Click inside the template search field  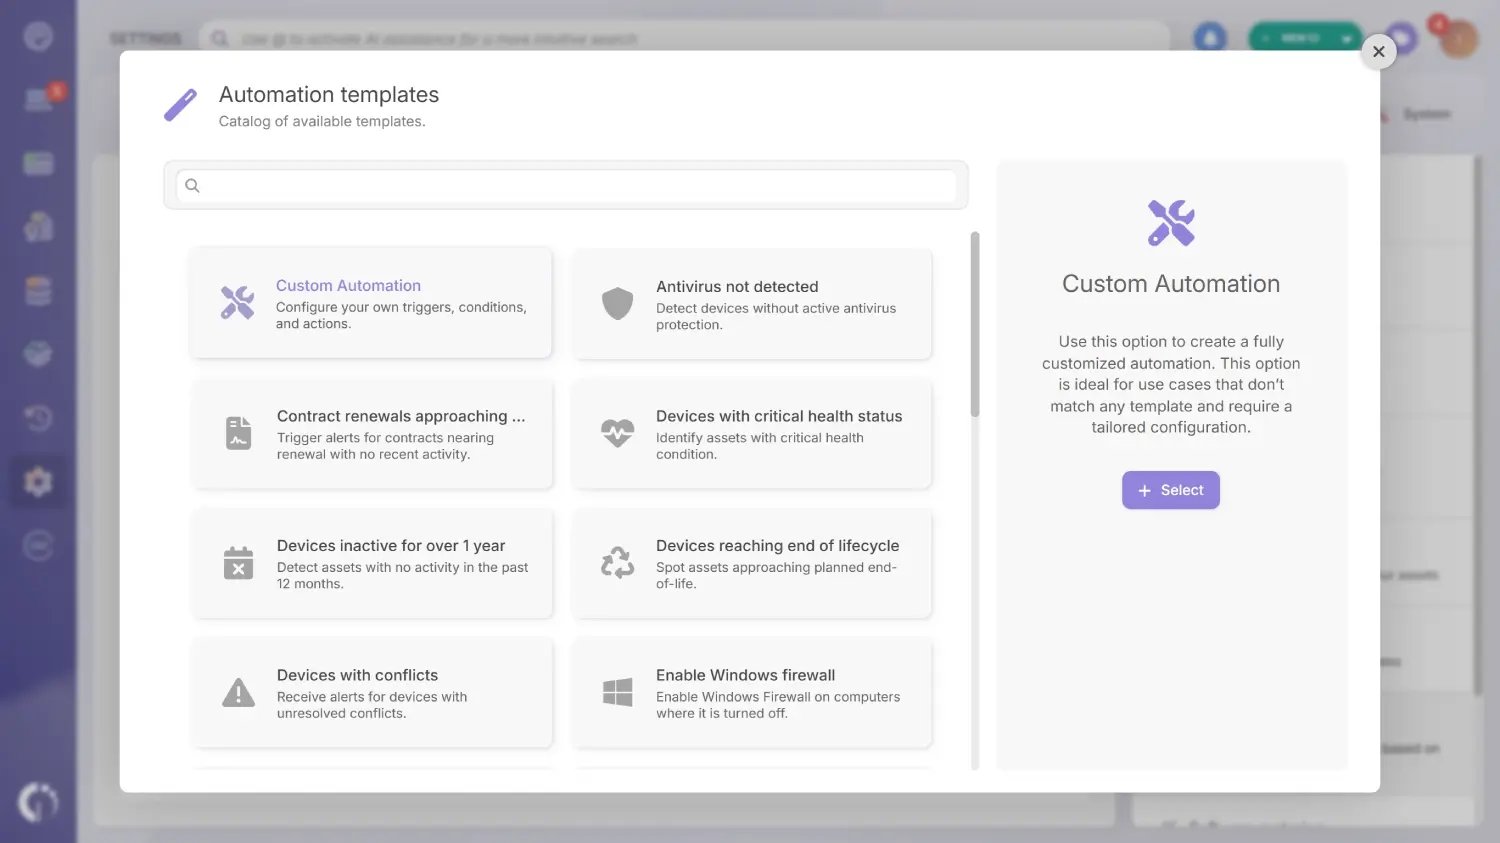[566, 185]
